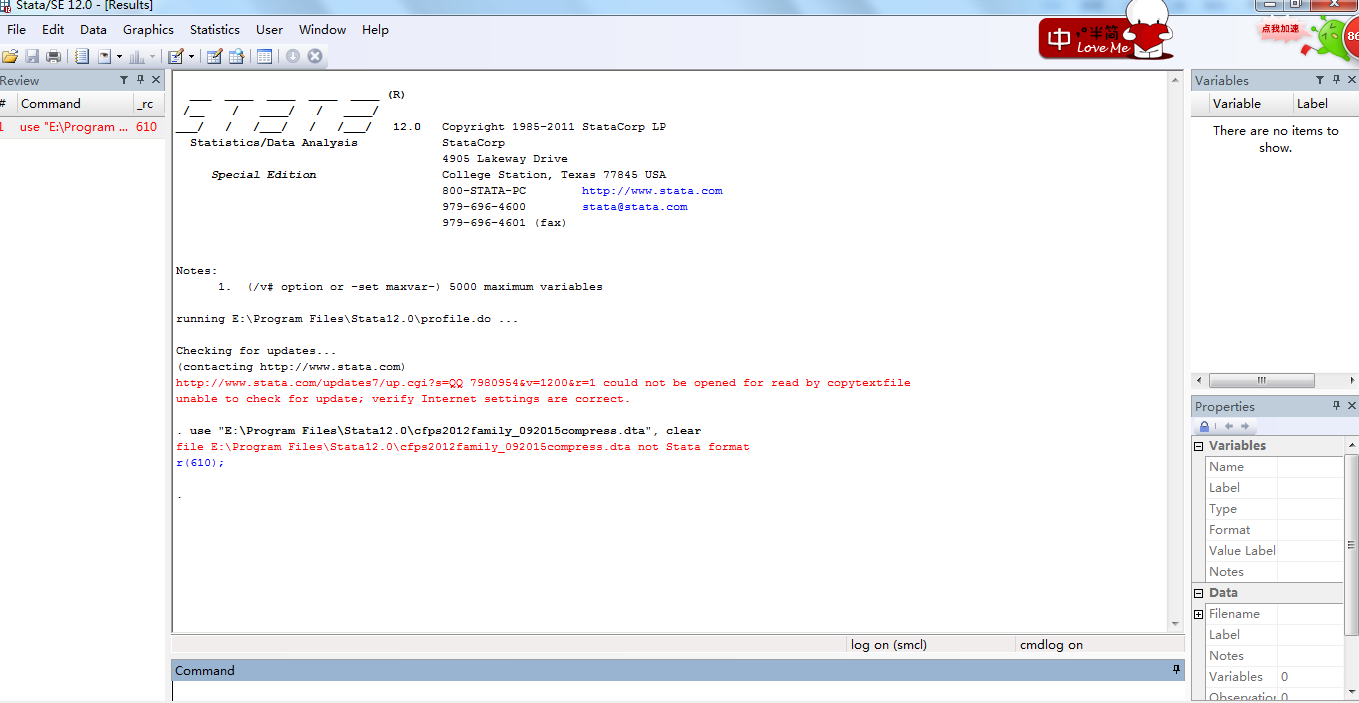
Task: Click the Results window scroll-up arrow
Action: pos(1176,79)
